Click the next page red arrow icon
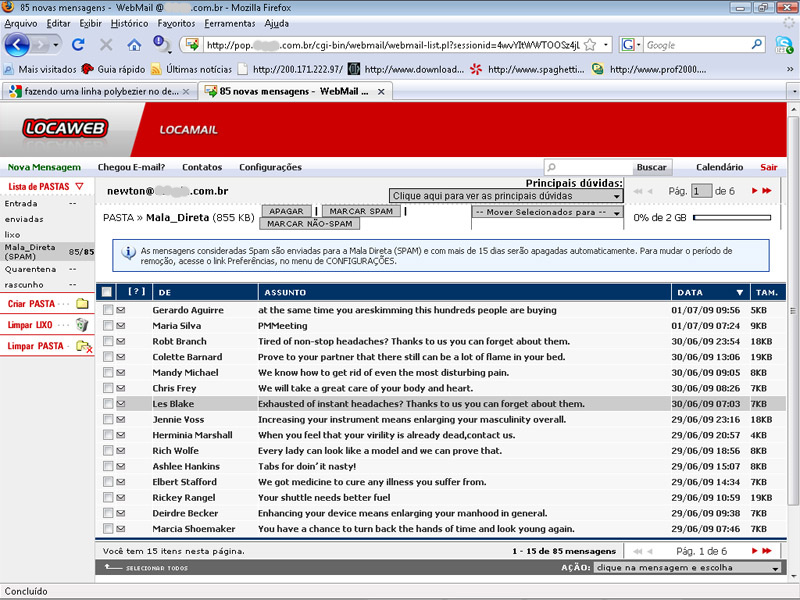Screen dimensions: 800x600 (755, 190)
